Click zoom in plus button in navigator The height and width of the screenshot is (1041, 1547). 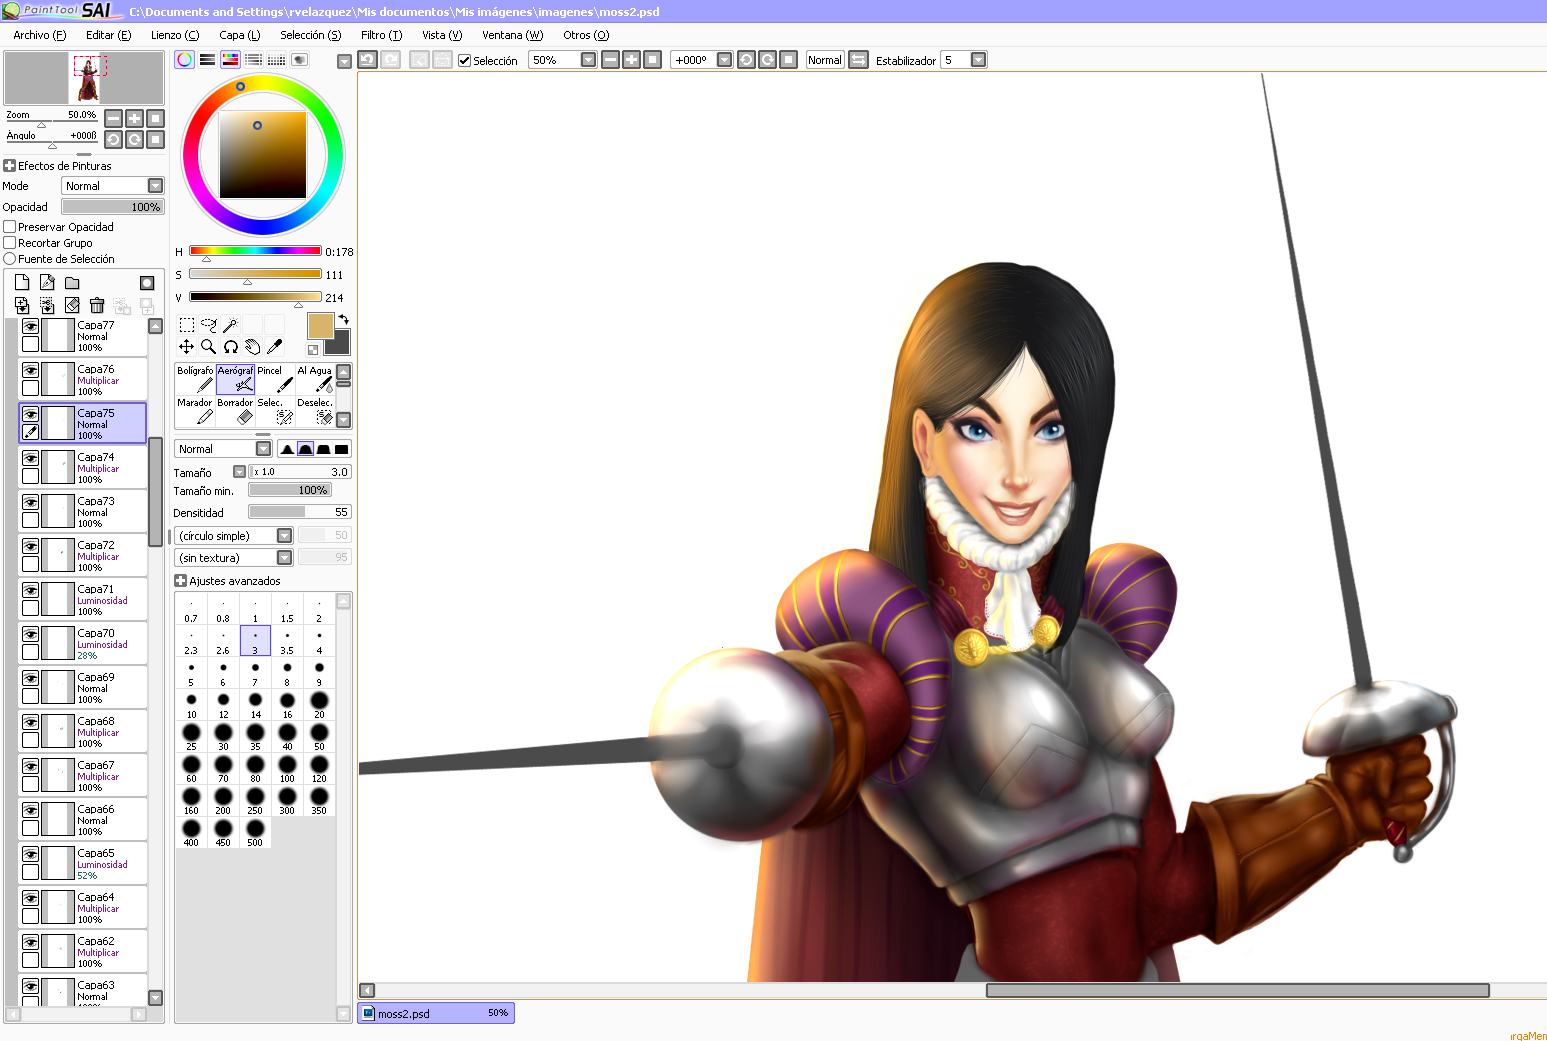click(135, 118)
